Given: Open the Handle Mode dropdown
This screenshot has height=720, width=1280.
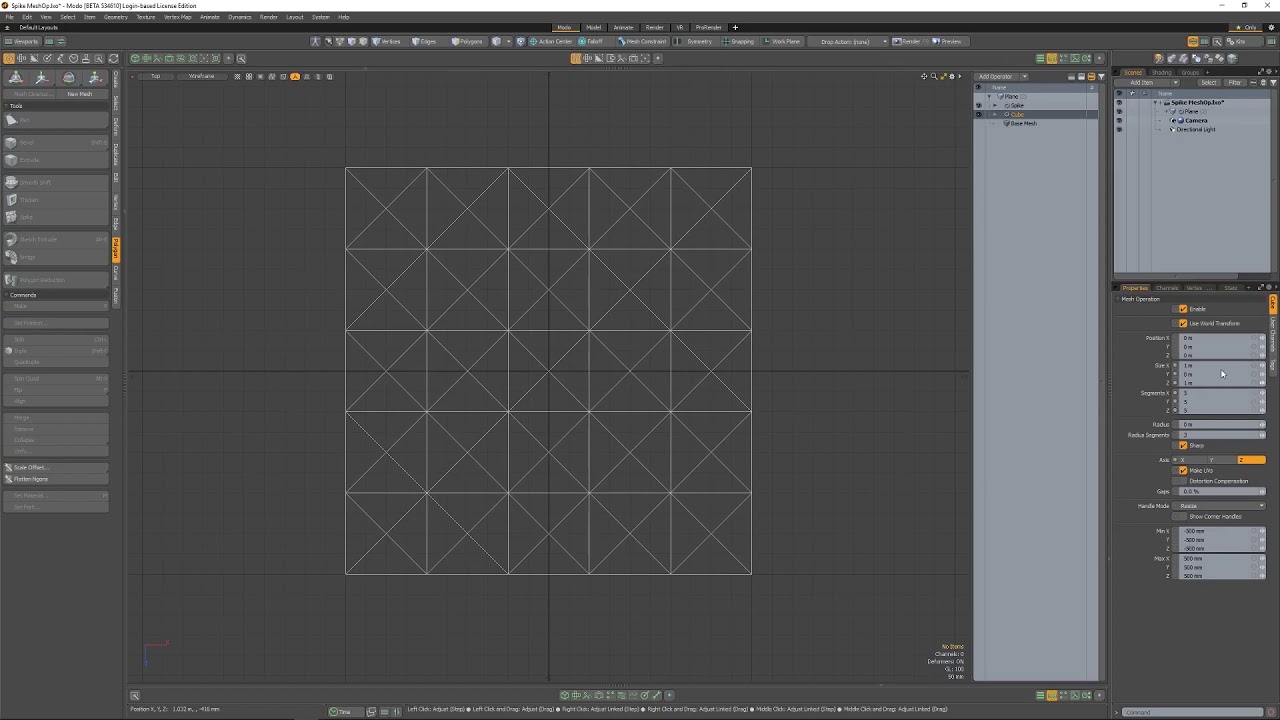Looking at the screenshot, I should [1220, 506].
